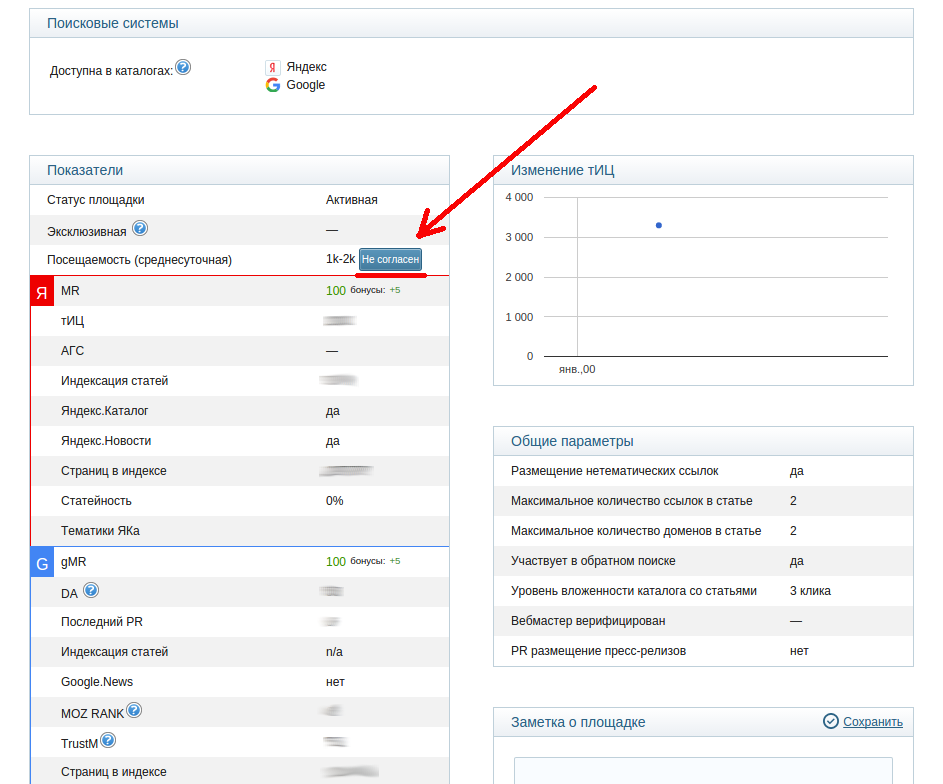Click the тИЦ row label

72,321
